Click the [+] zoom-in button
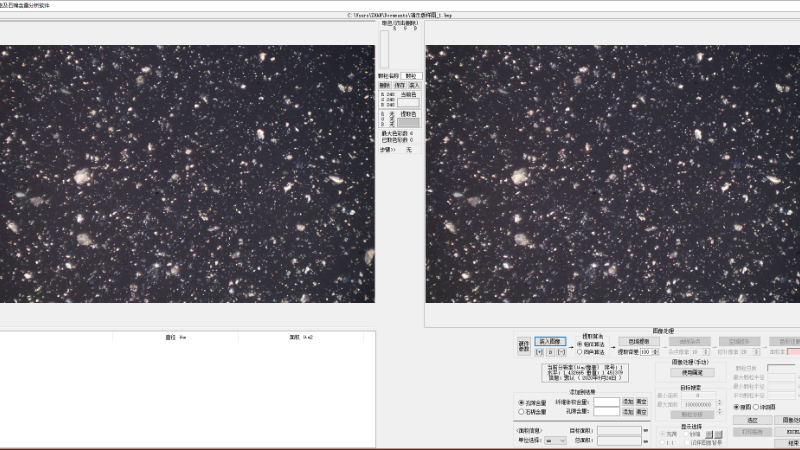 click(x=540, y=352)
